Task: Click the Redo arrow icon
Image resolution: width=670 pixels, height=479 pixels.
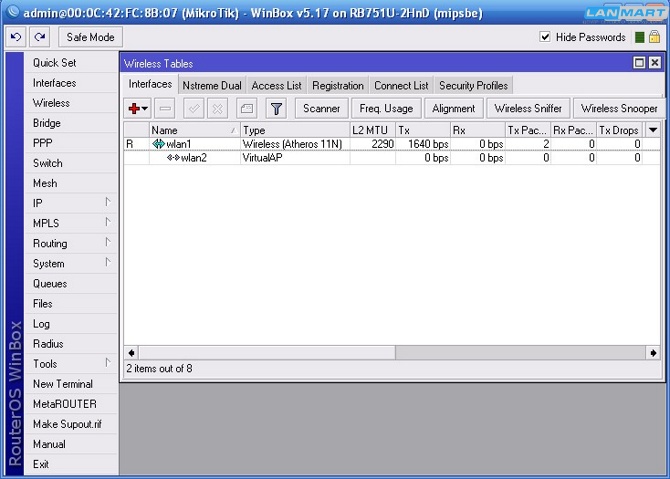Action: point(40,37)
